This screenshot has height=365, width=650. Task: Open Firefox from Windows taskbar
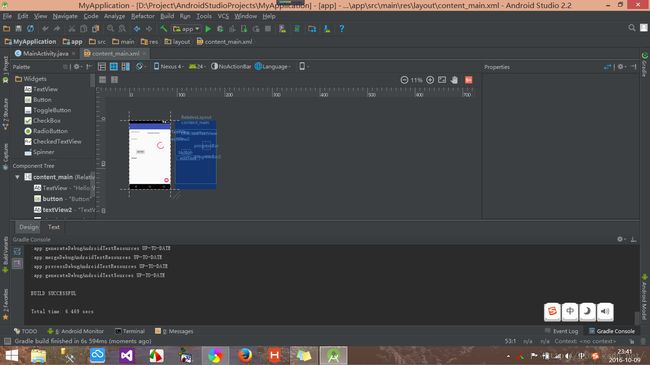tap(245, 355)
